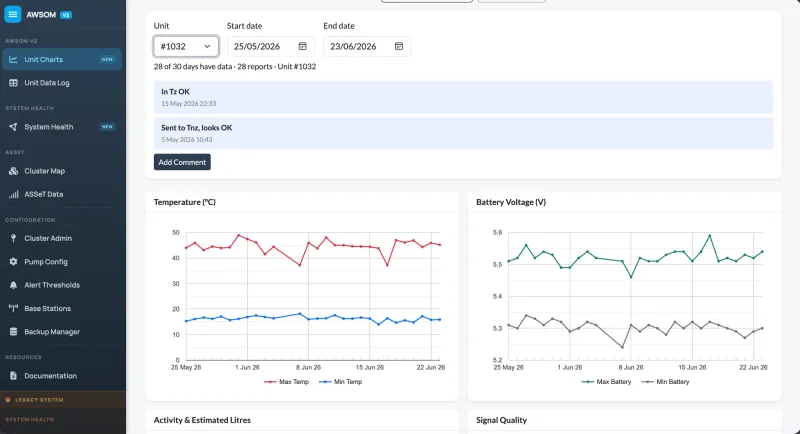Open Unit Charts in the sidebar

tap(62, 59)
